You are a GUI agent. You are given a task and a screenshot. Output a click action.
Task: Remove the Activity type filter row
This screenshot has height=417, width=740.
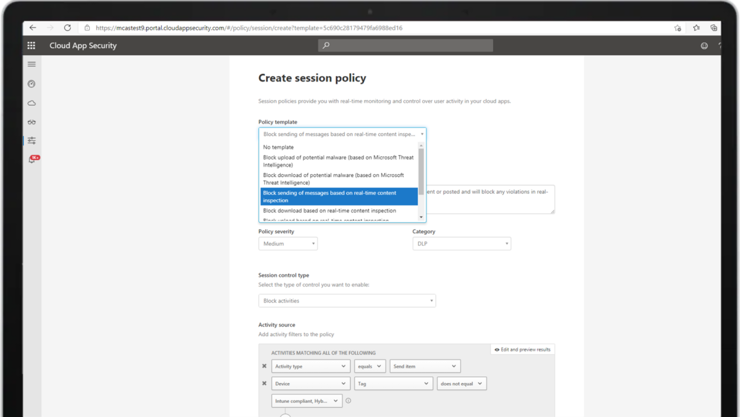click(264, 366)
